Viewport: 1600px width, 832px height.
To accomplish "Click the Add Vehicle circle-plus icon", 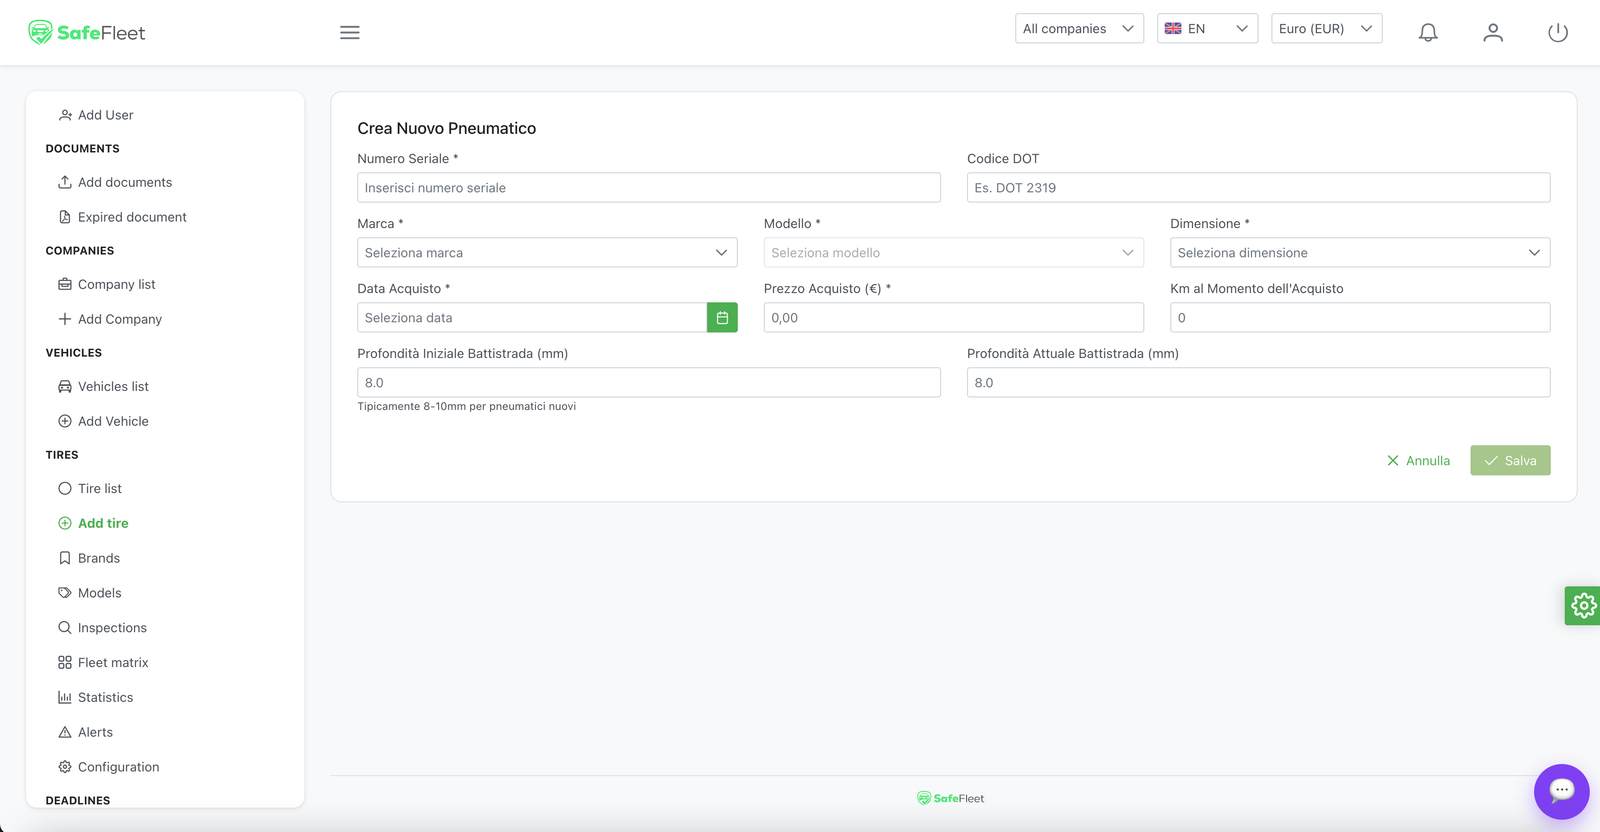I will pyautogui.click(x=65, y=421).
